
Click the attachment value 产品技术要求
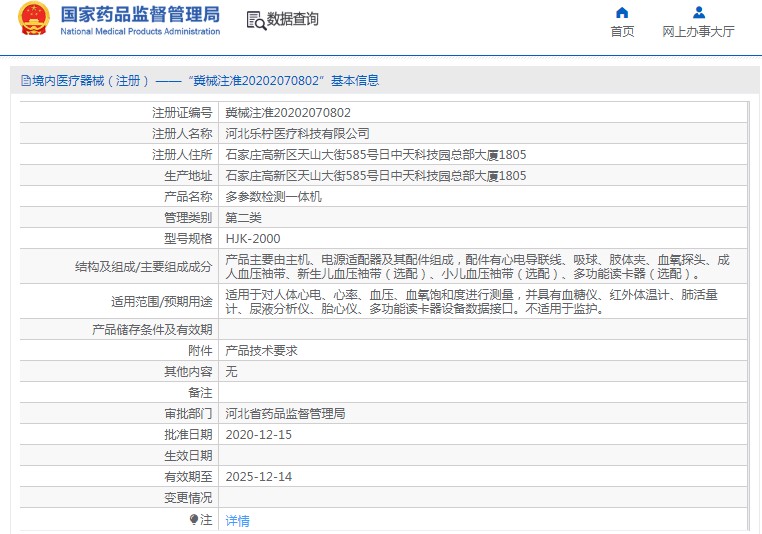click(261, 350)
